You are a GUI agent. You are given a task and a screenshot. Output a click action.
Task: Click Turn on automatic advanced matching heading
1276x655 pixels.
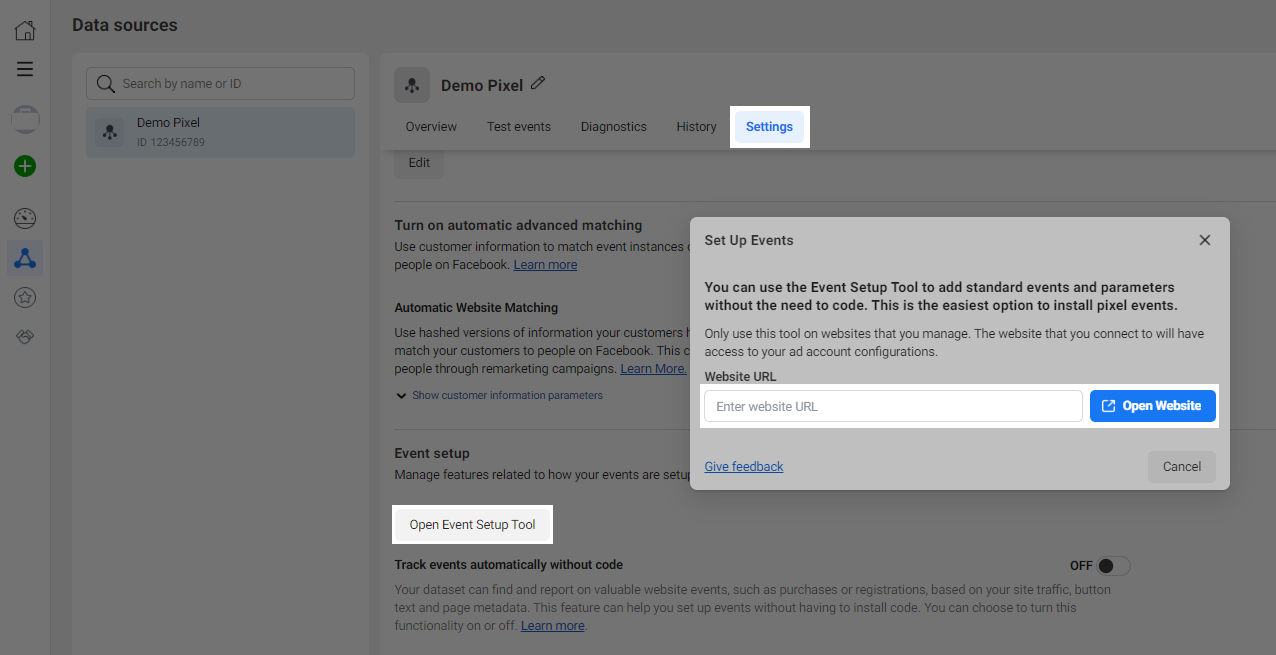click(x=519, y=225)
